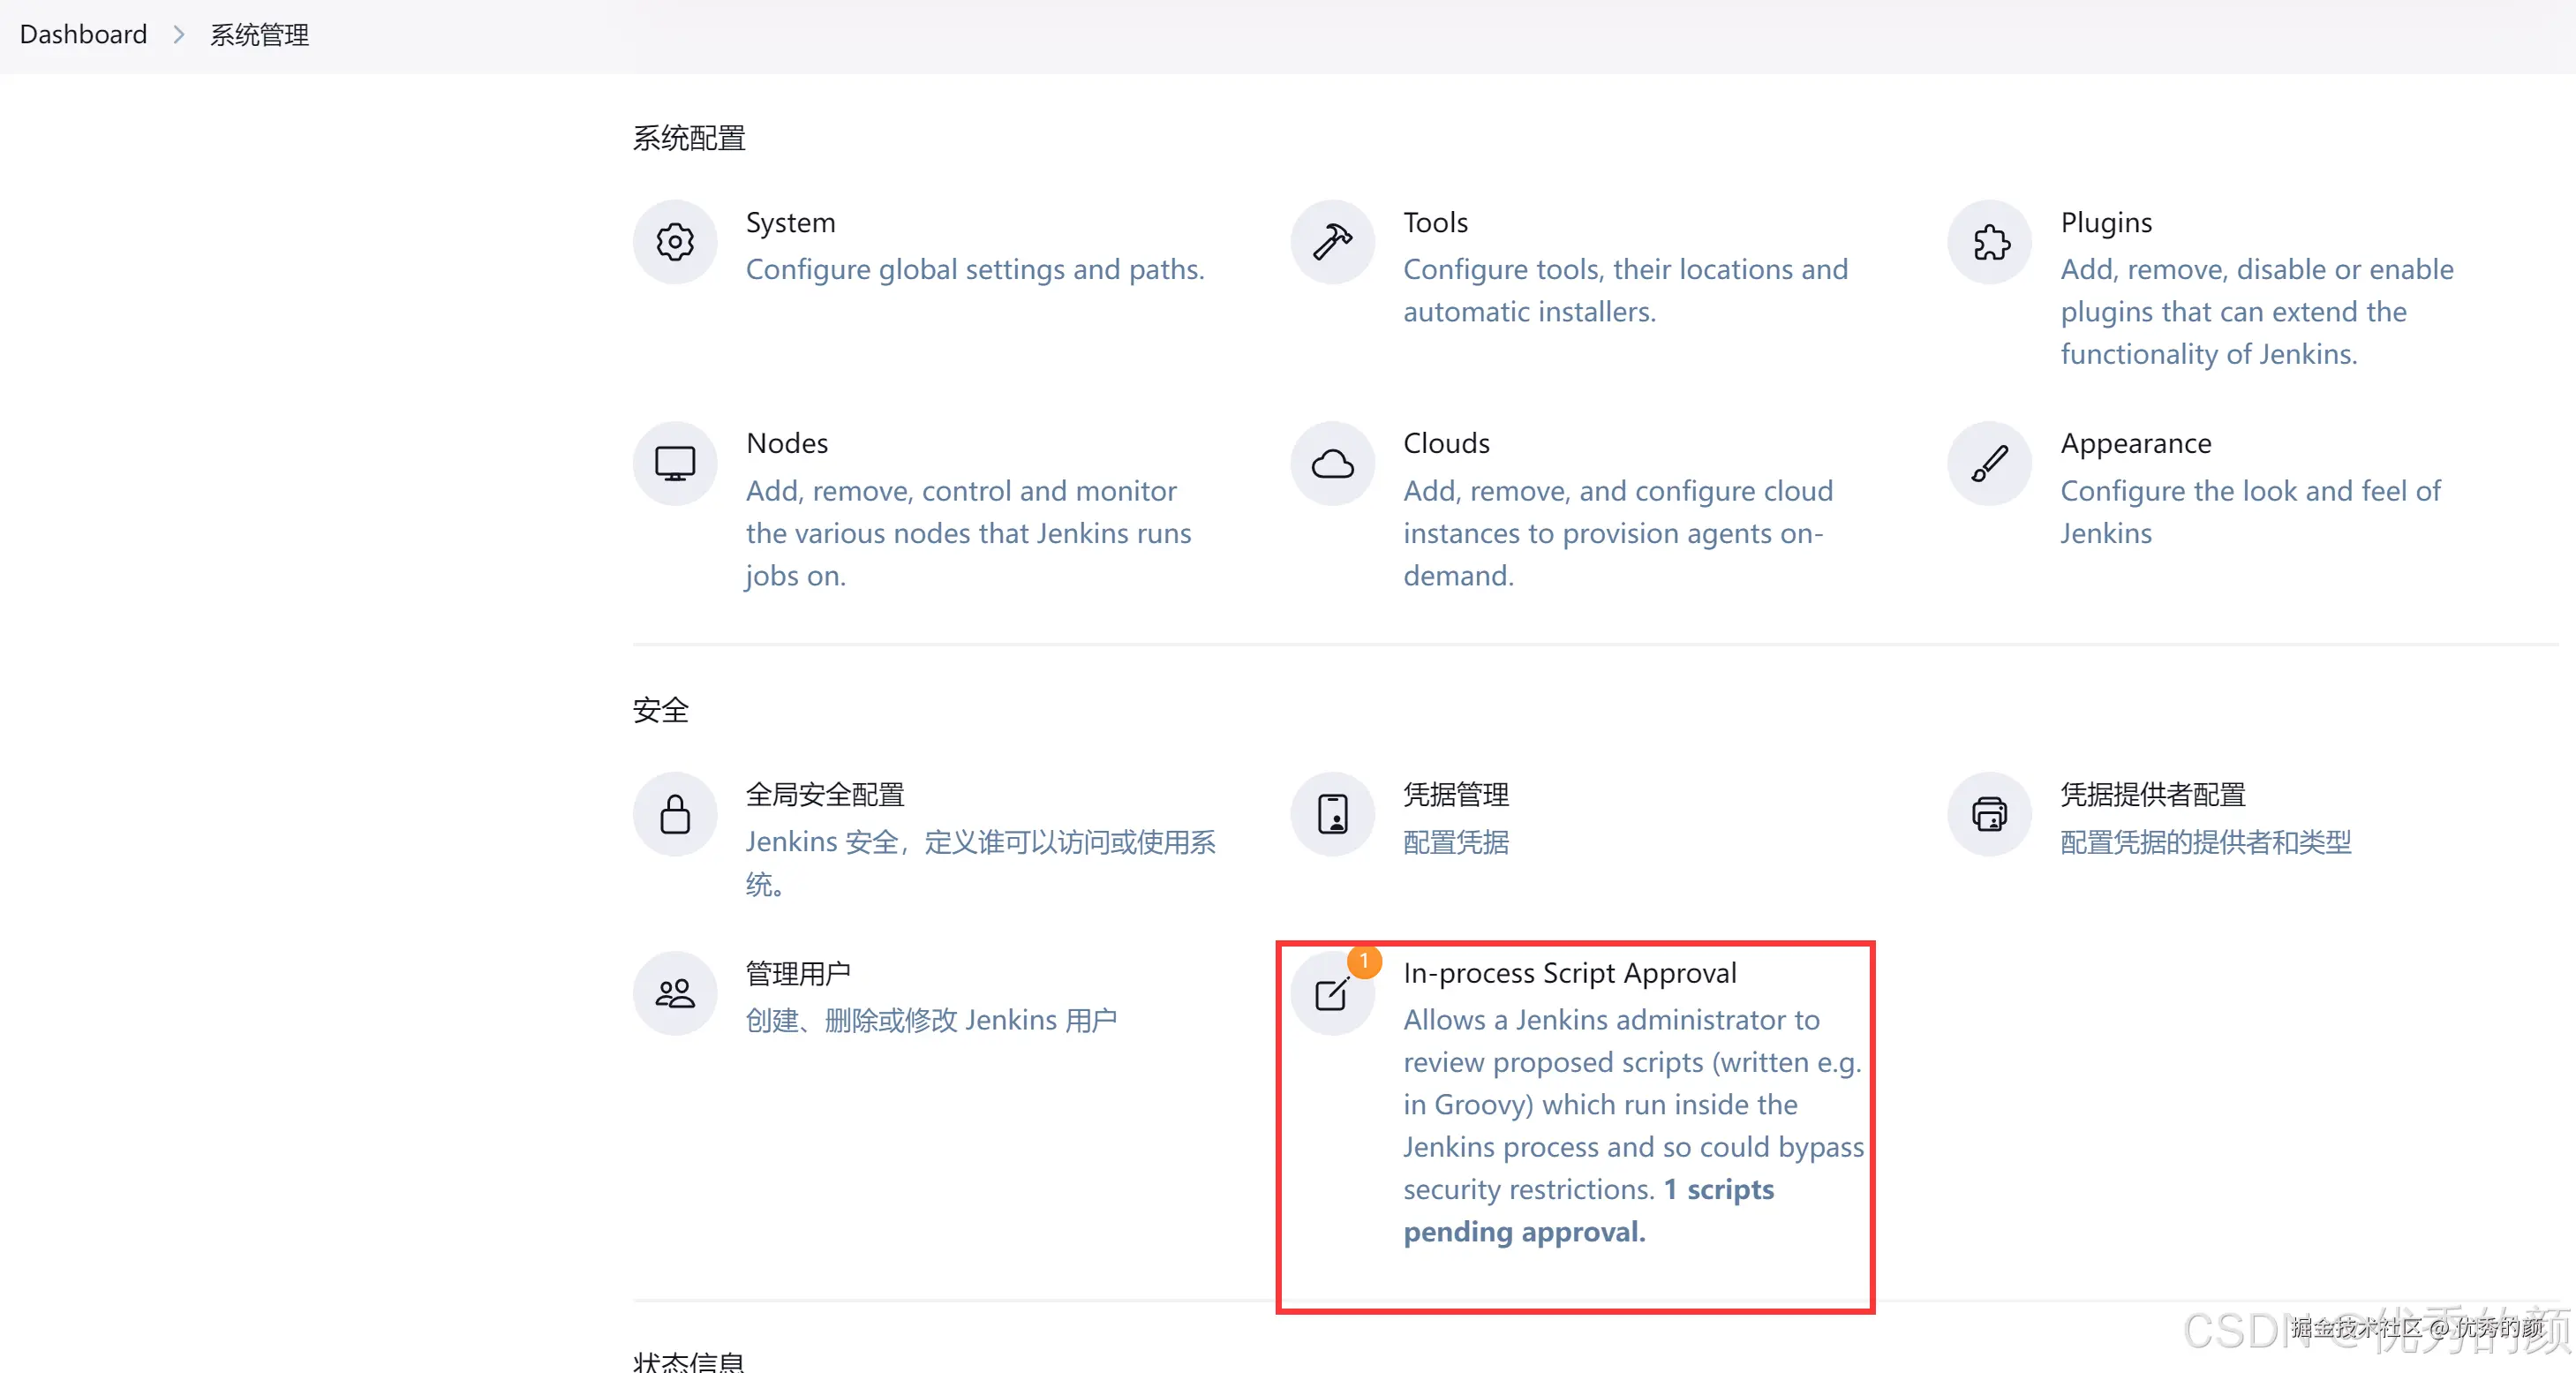
Task: Open the Tools hammer icon
Action: 1332,242
